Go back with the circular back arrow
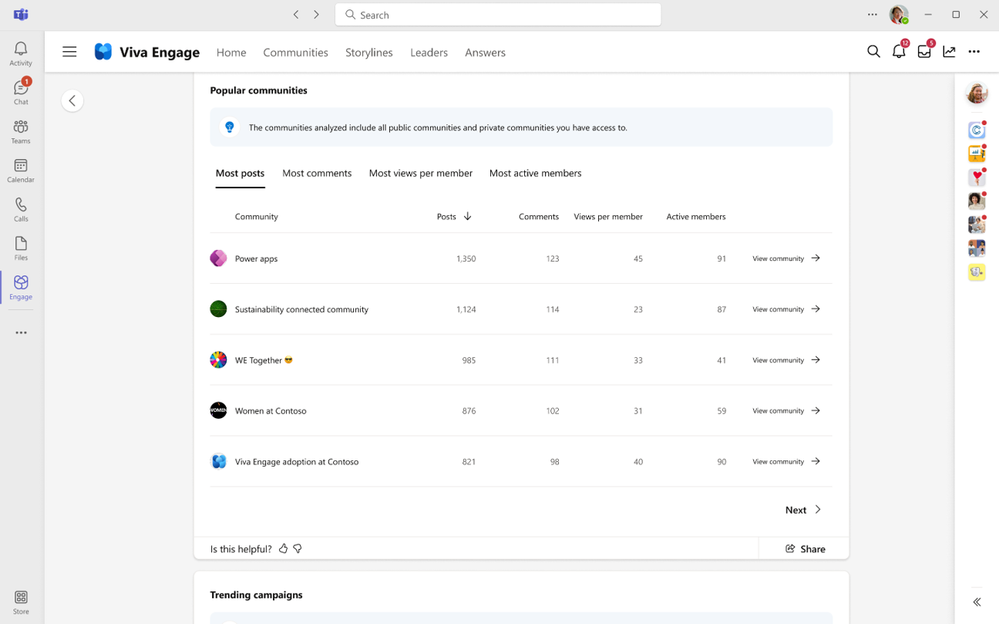The image size is (999, 624). [72, 101]
